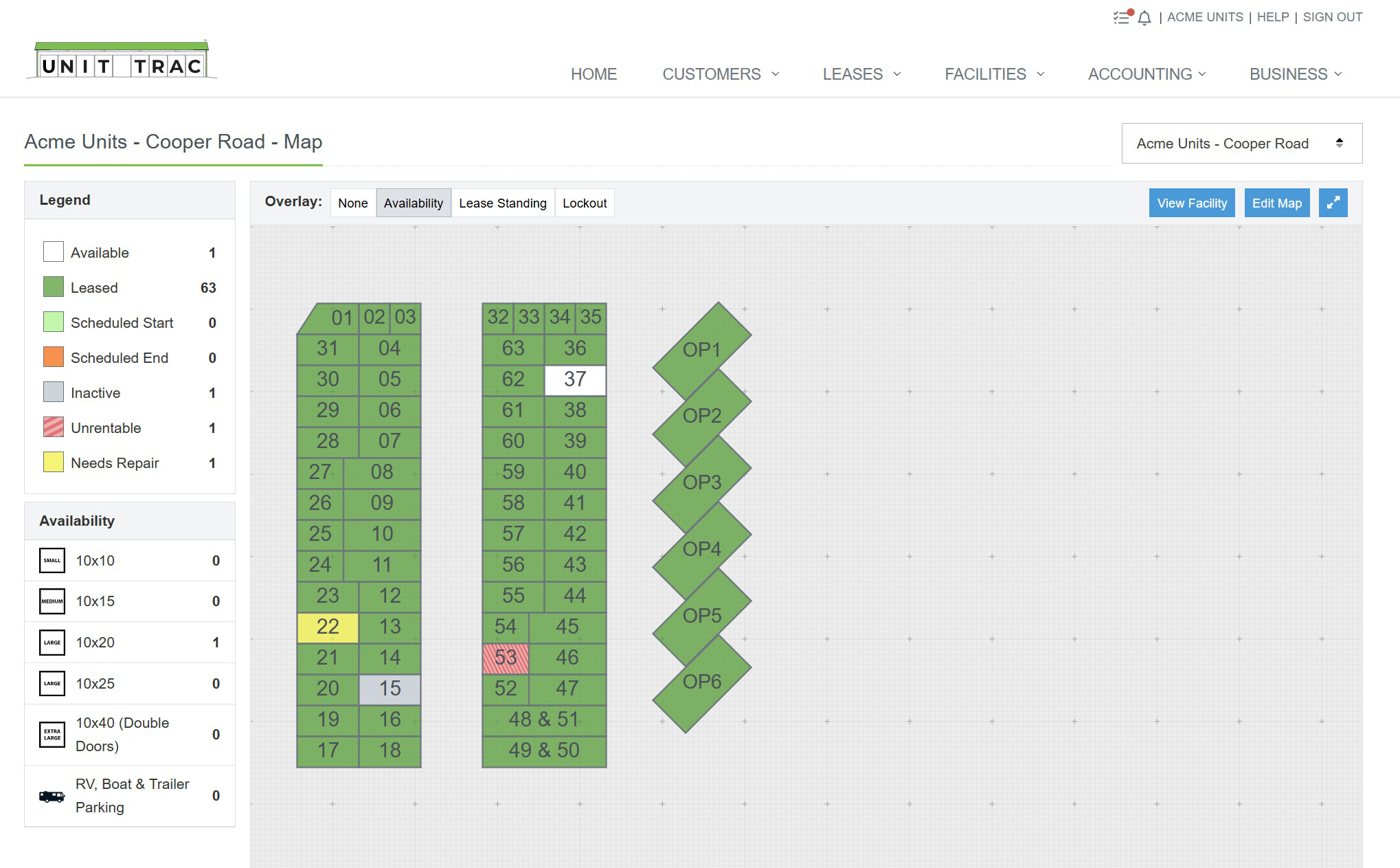The image size is (1400, 868).
Task: Expand the Leases menu
Action: pyautogui.click(x=861, y=74)
